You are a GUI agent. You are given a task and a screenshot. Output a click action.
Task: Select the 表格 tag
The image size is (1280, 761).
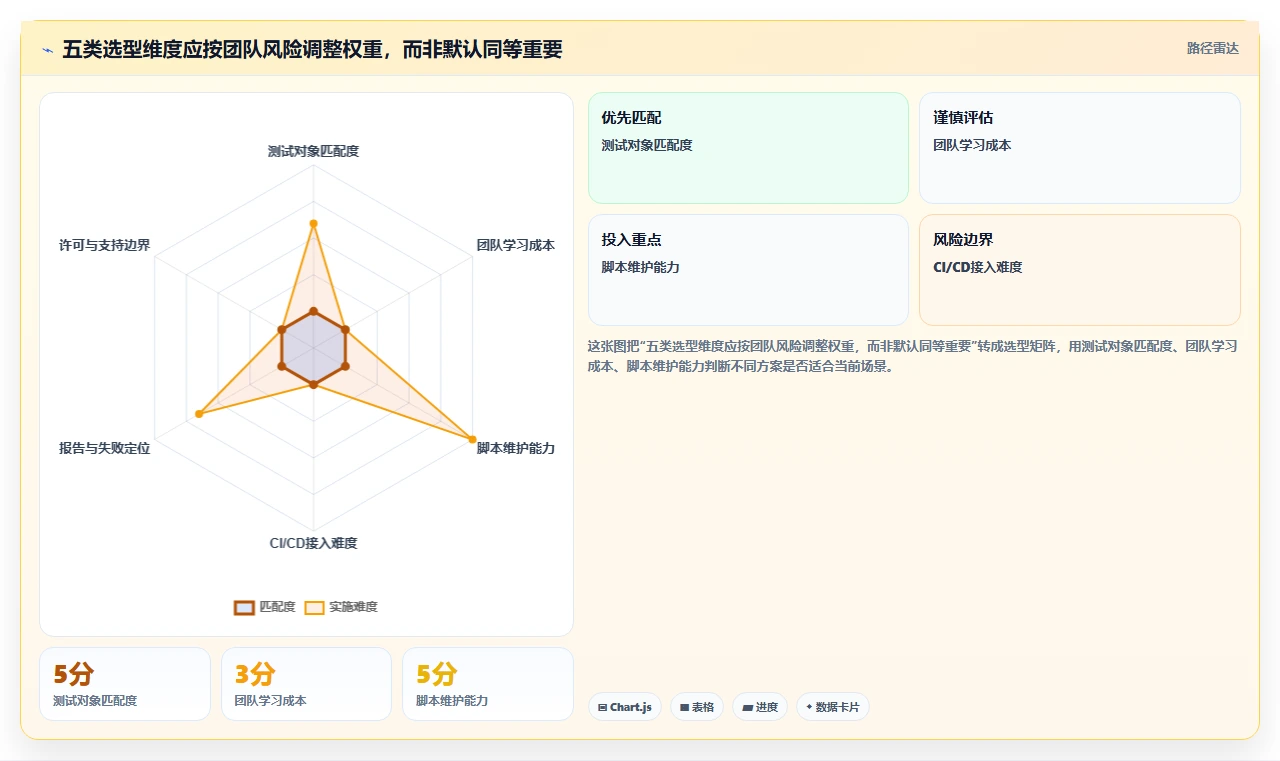[x=697, y=707]
